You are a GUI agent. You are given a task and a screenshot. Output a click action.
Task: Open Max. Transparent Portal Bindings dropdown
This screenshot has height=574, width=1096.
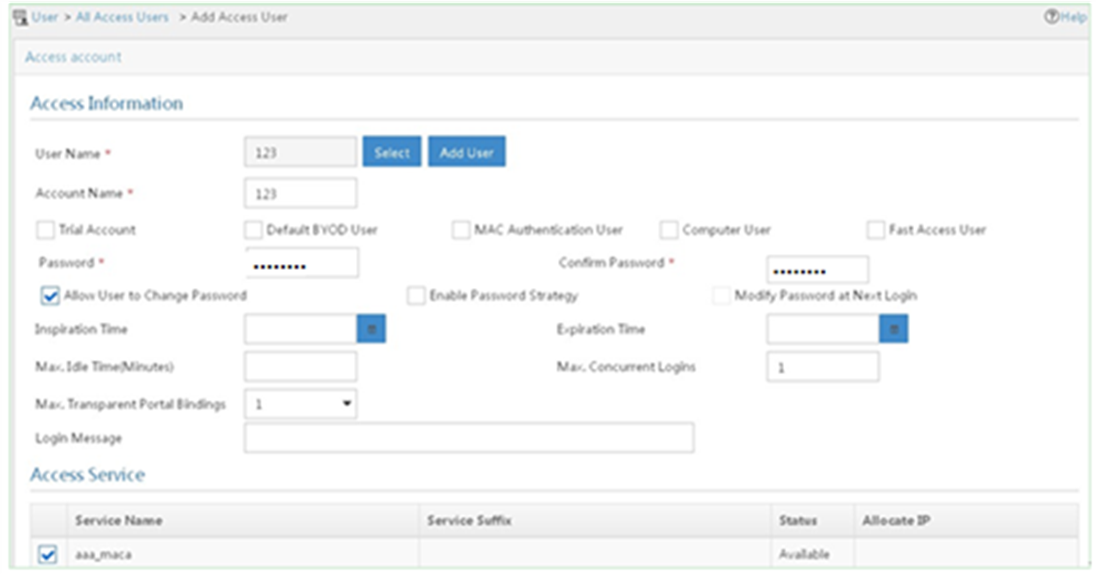pyautogui.click(x=301, y=404)
